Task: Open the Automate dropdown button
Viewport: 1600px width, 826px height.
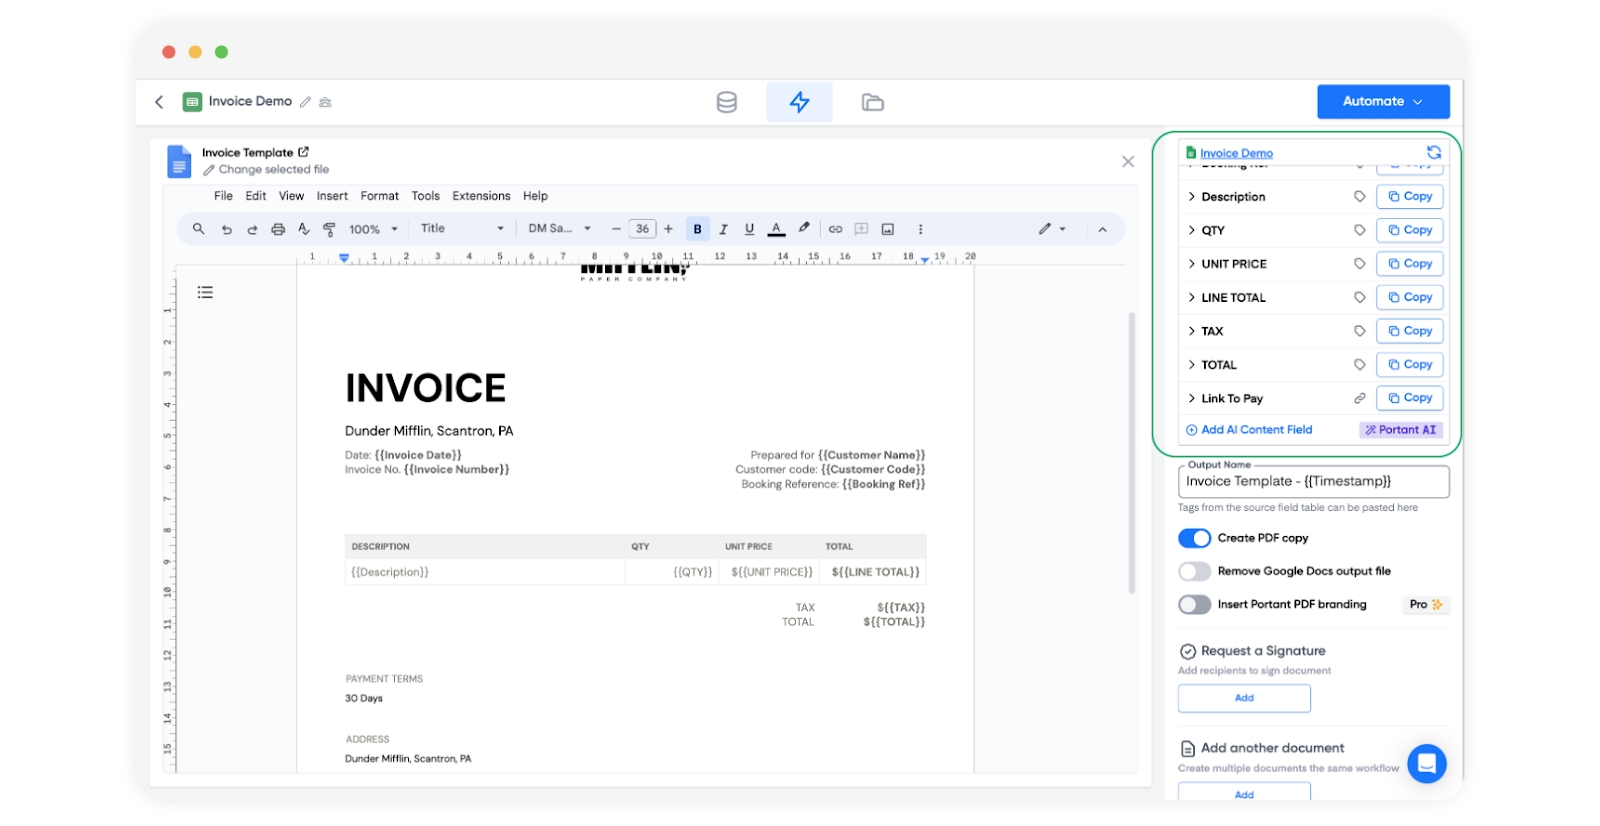Action: pyautogui.click(x=1382, y=101)
